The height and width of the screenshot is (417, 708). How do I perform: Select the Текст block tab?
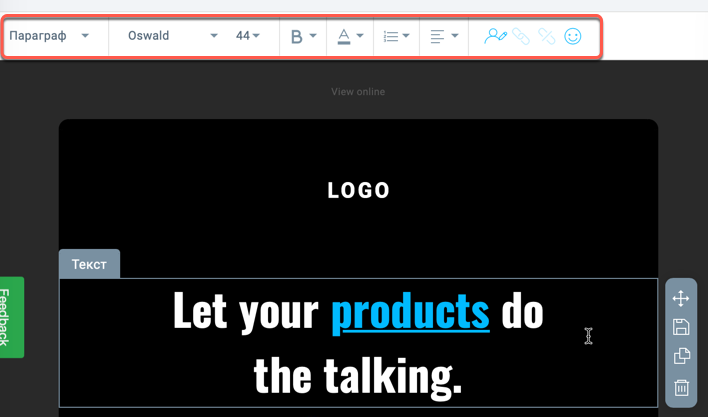[89, 264]
